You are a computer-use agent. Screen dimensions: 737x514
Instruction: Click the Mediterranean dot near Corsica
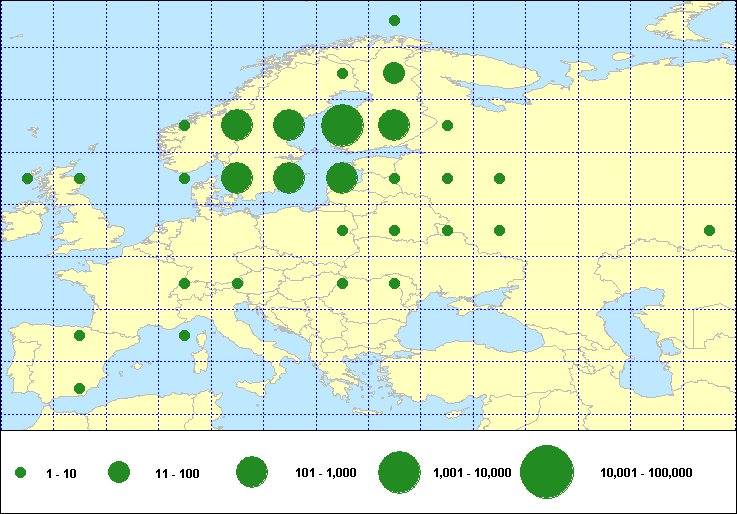pos(184,336)
